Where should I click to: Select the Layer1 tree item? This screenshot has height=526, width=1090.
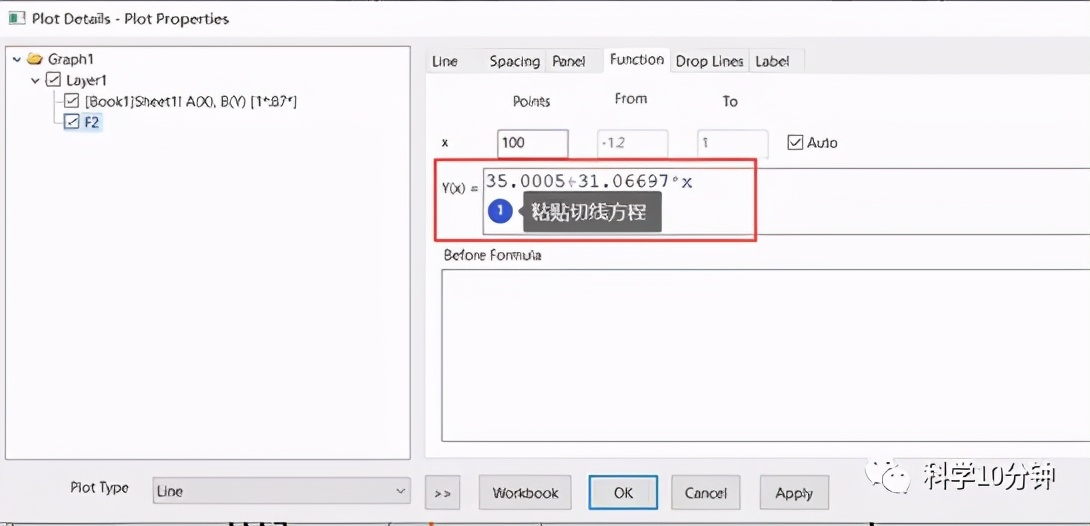tap(86, 80)
